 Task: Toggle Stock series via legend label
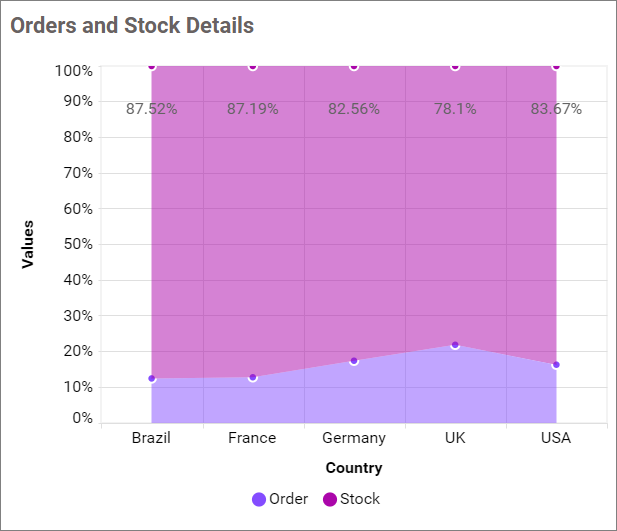point(360,499)
